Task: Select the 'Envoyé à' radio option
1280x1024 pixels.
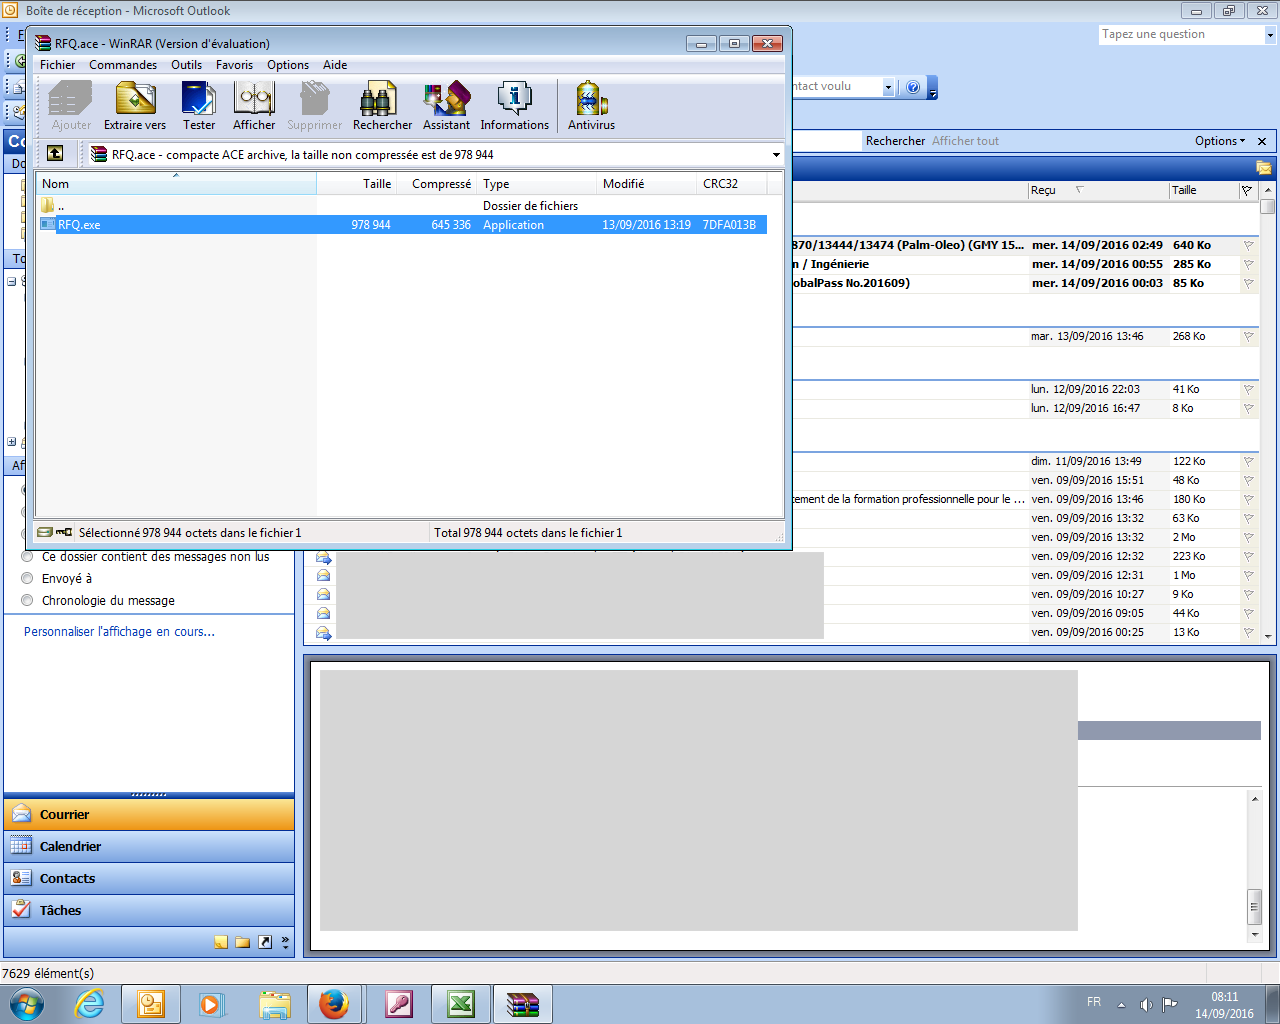Action: point(28,579)
